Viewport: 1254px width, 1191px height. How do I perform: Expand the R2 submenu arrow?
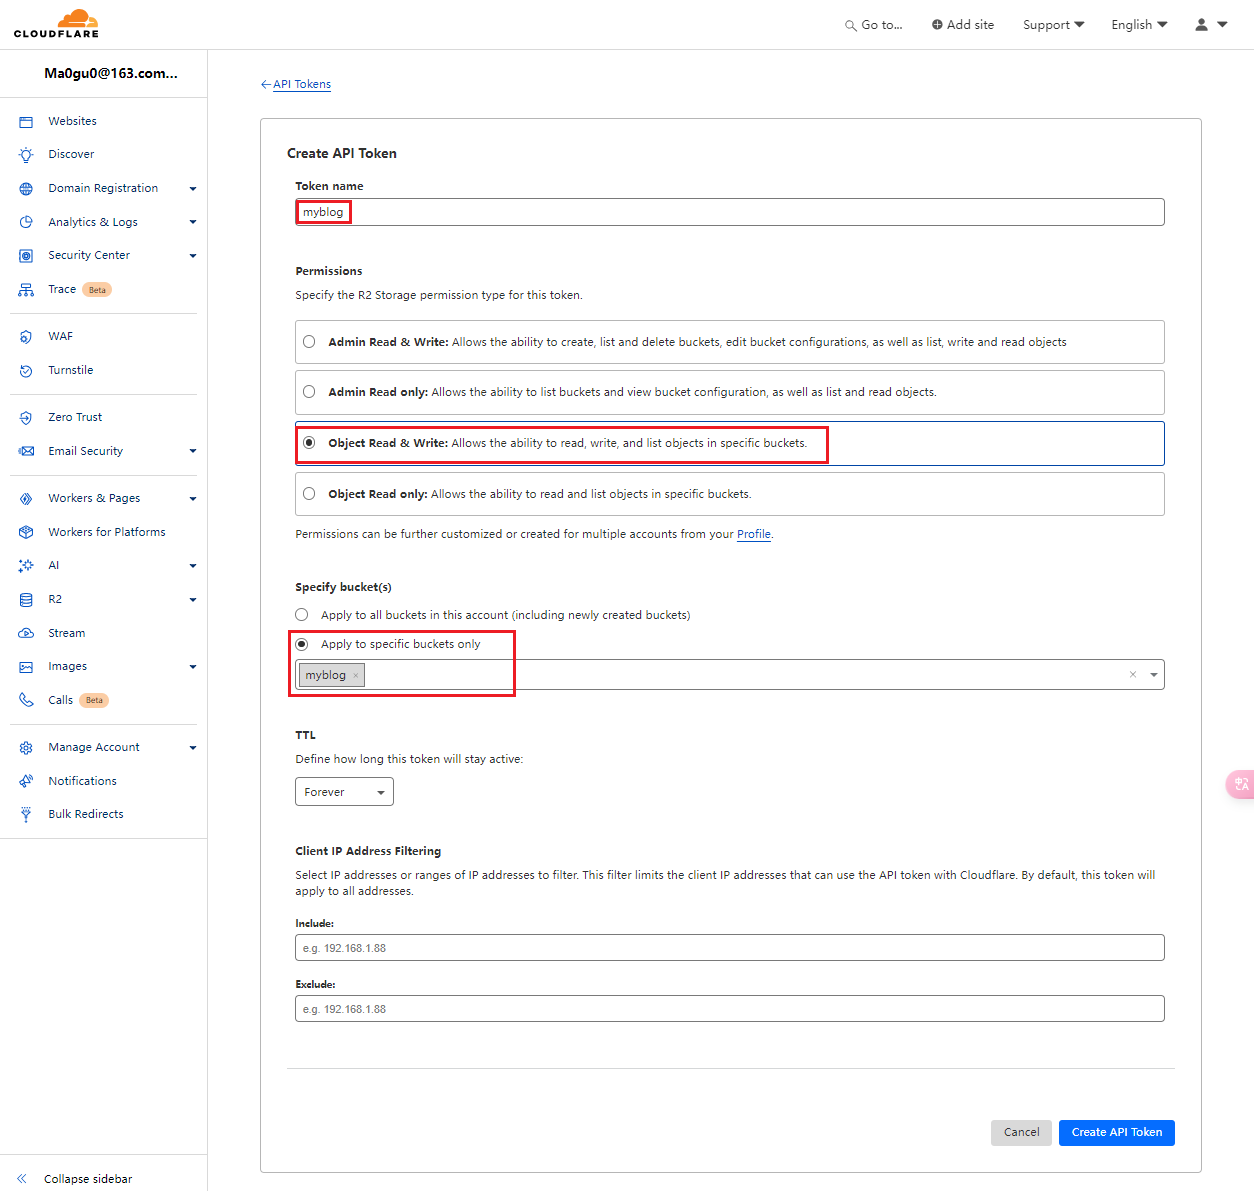[193, 600]
